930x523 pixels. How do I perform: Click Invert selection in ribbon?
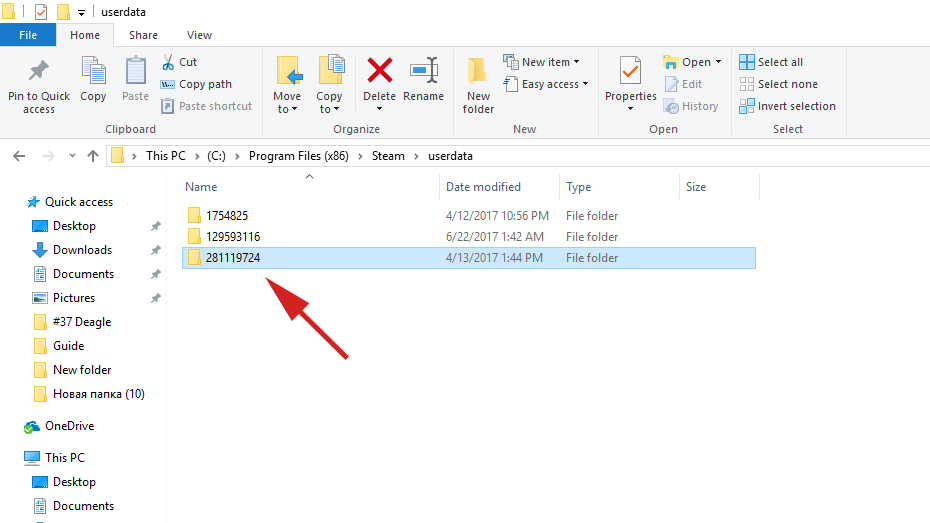(787, 106)
